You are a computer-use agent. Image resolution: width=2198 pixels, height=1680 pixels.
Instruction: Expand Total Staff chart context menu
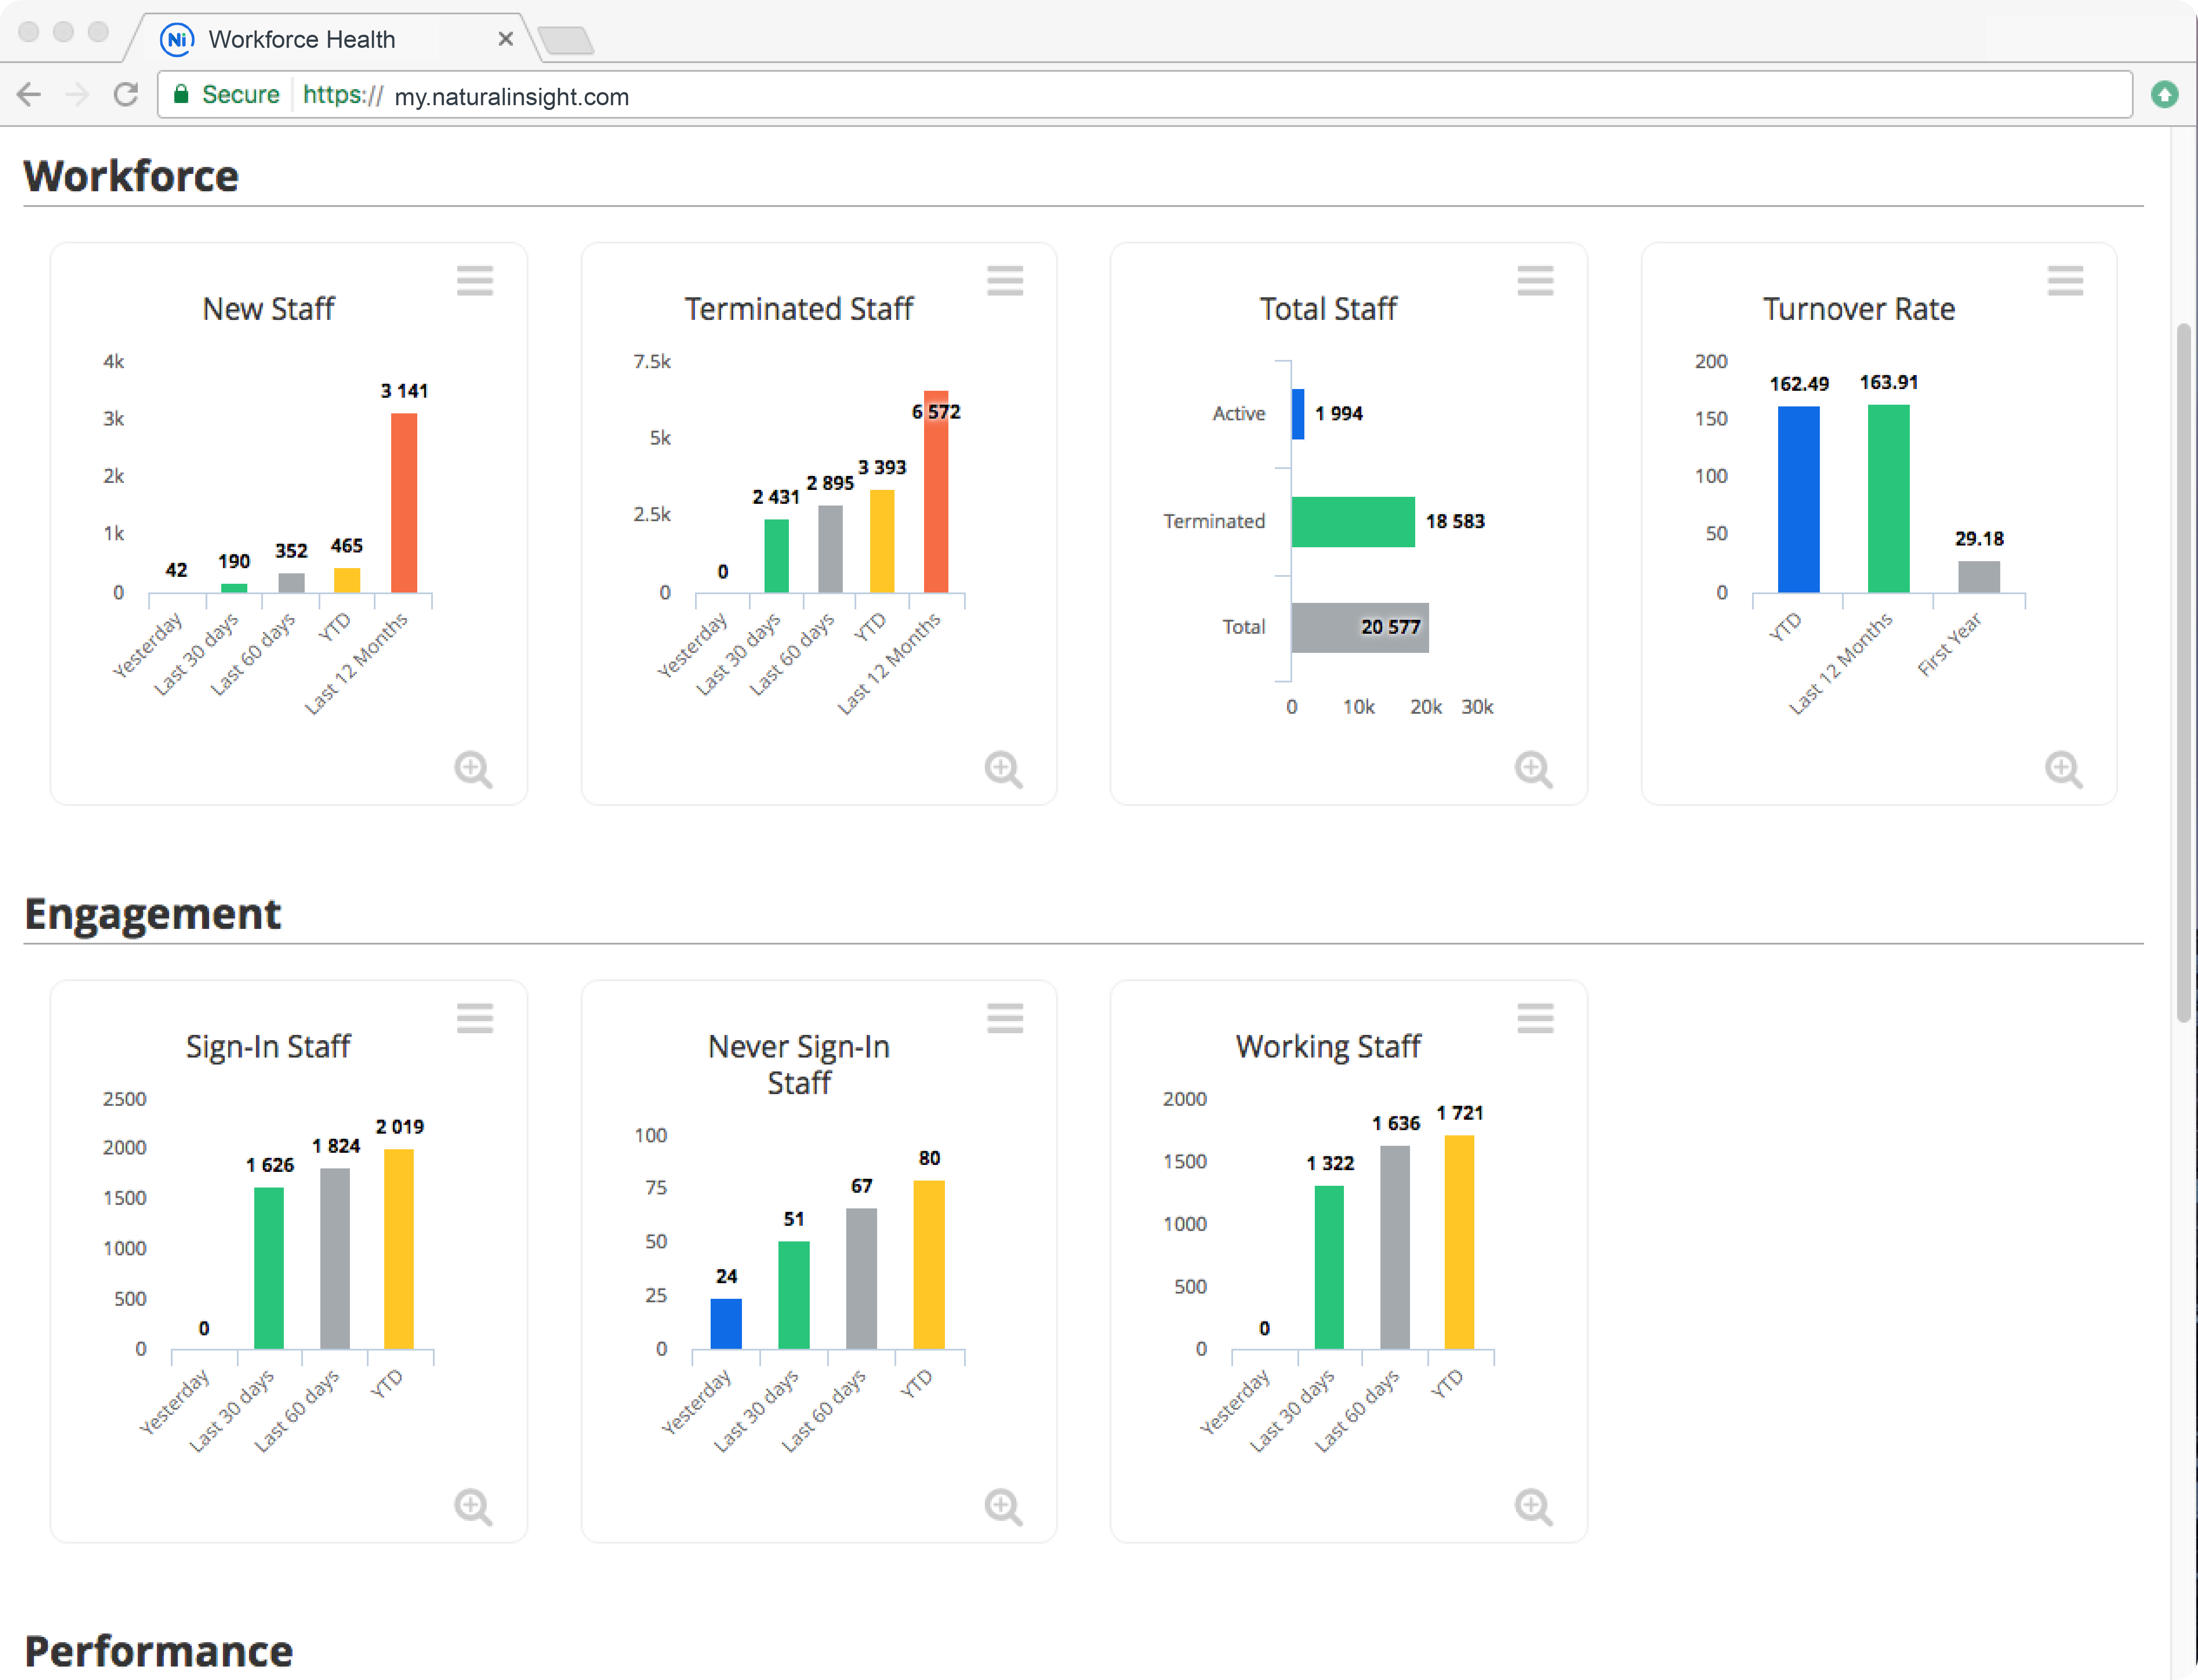point(1535,281)
